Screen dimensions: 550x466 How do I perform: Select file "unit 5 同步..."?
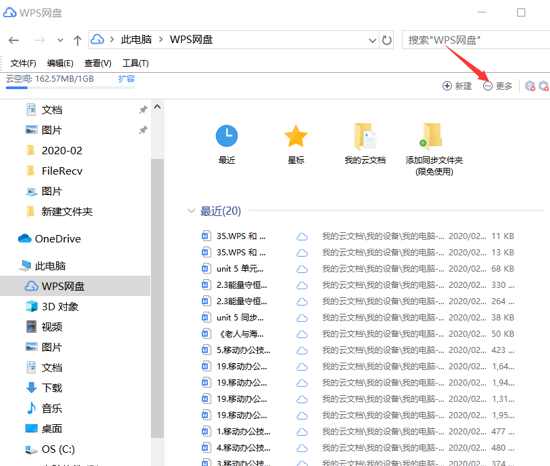click(x=240, y=318)
